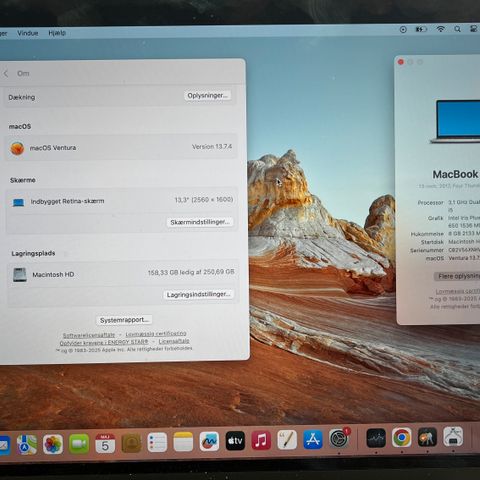Image resolution: width=480 pixels, height=480 pixels.
Task: Open the ENERGY STAR compliance link
Action: coord(104,342)
